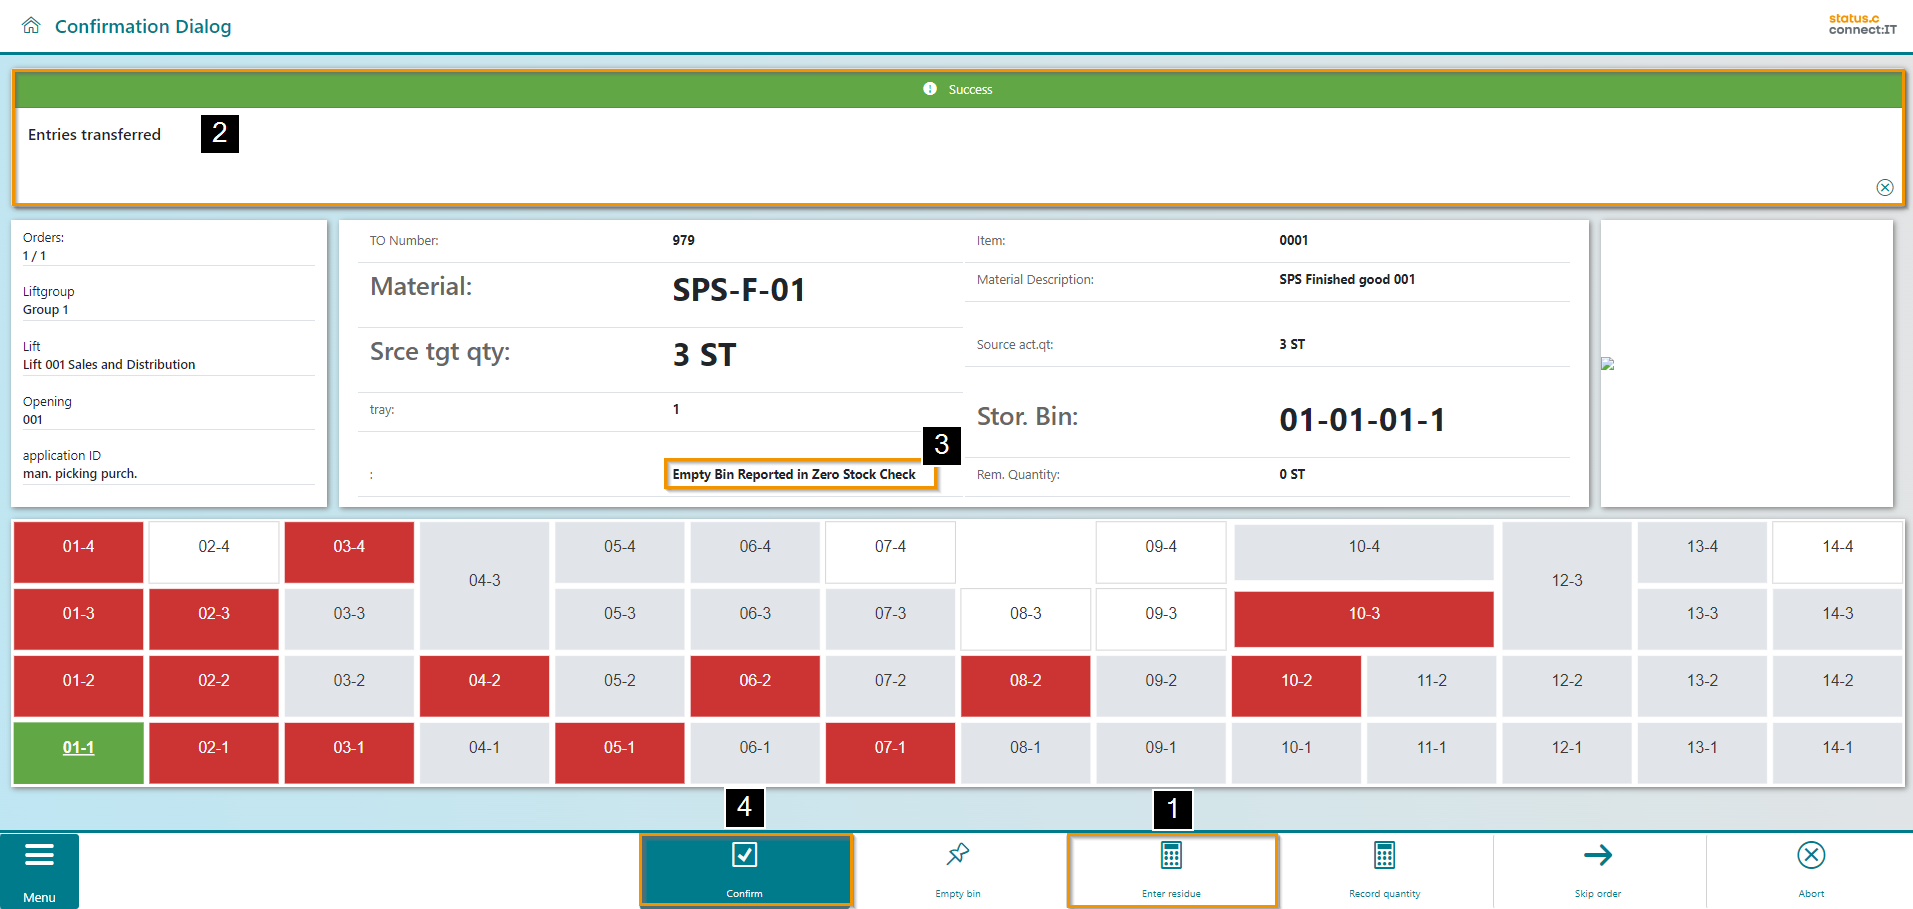Click the broken material image thumbnail
This screenshot has height=909, width=1913.
click(1607, 364)
